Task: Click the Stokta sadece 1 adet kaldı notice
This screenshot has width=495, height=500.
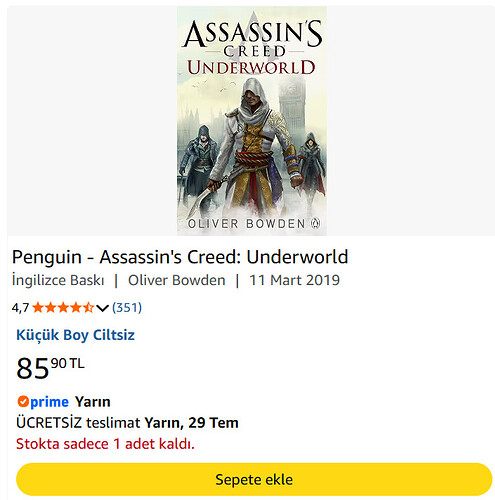Action: (x=105, y=444)
